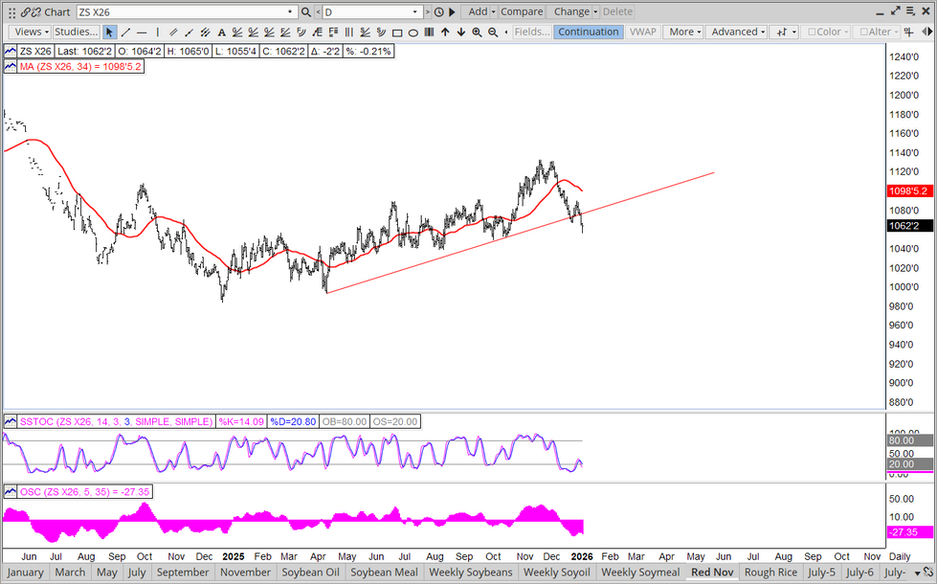Screen dimensions: 937x584
Task: Click the next interval right arrow
Action: [427, 12]
